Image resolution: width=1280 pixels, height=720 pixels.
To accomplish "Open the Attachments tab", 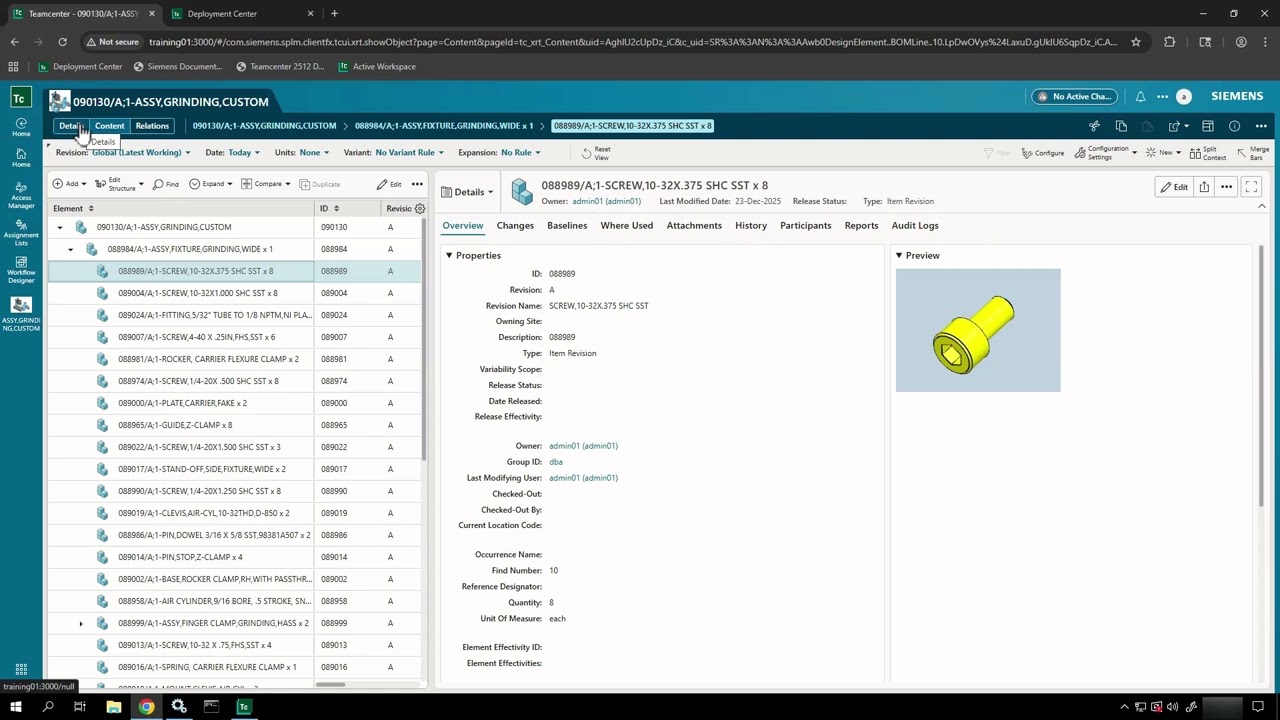I will (694, 226).
